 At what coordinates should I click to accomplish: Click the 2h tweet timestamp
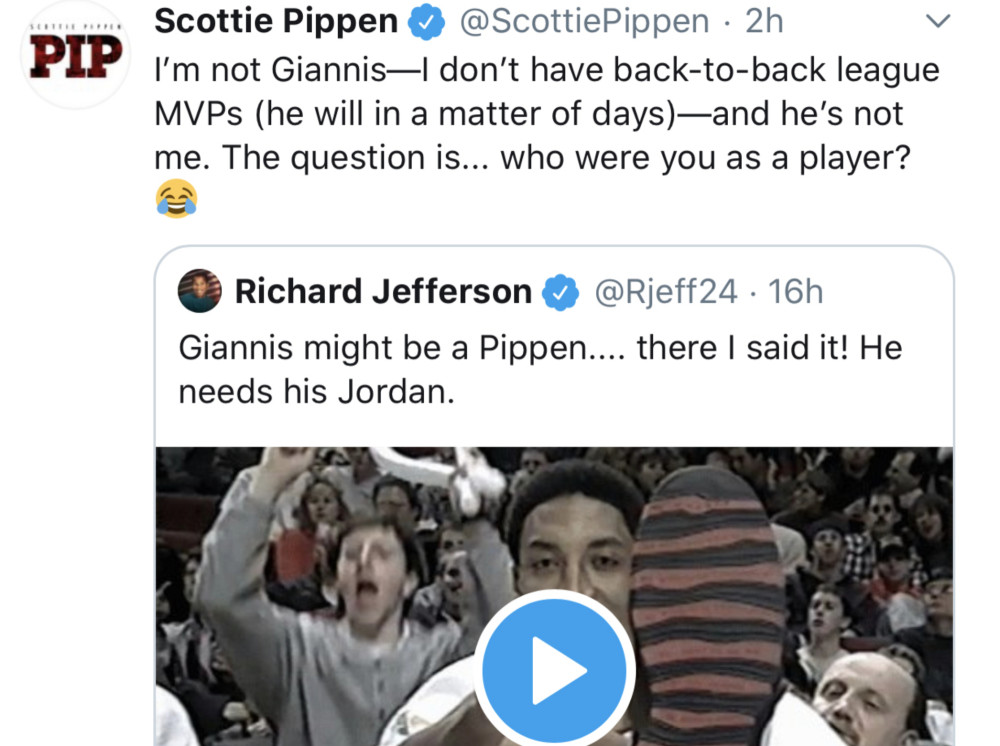tap(765, 21)
